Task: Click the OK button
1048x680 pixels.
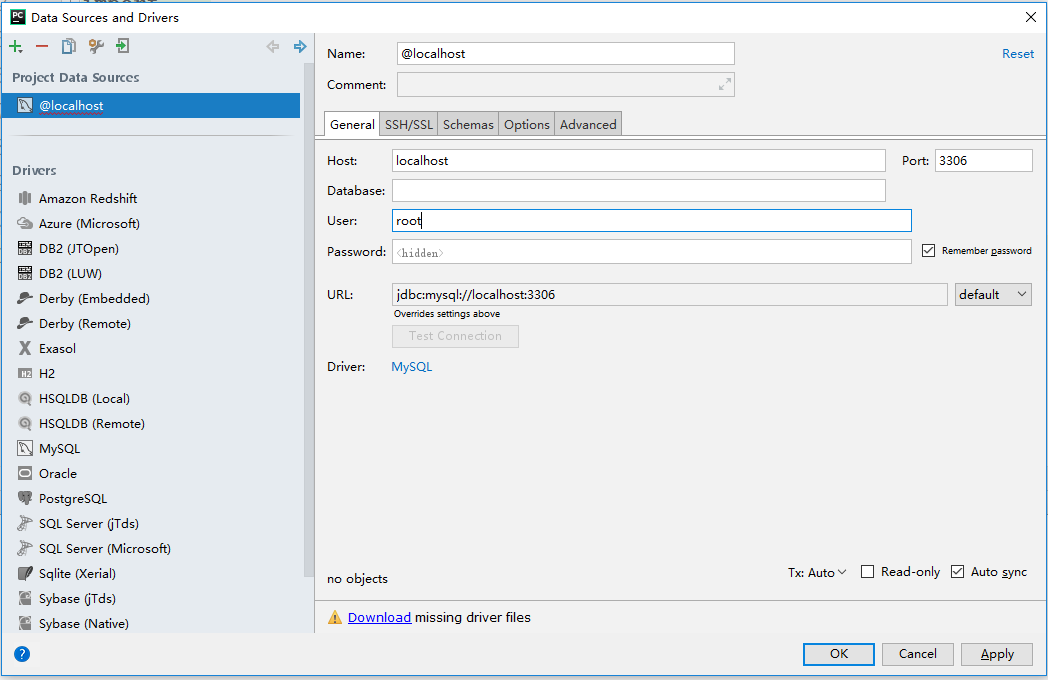Action: tap(839, 654)
